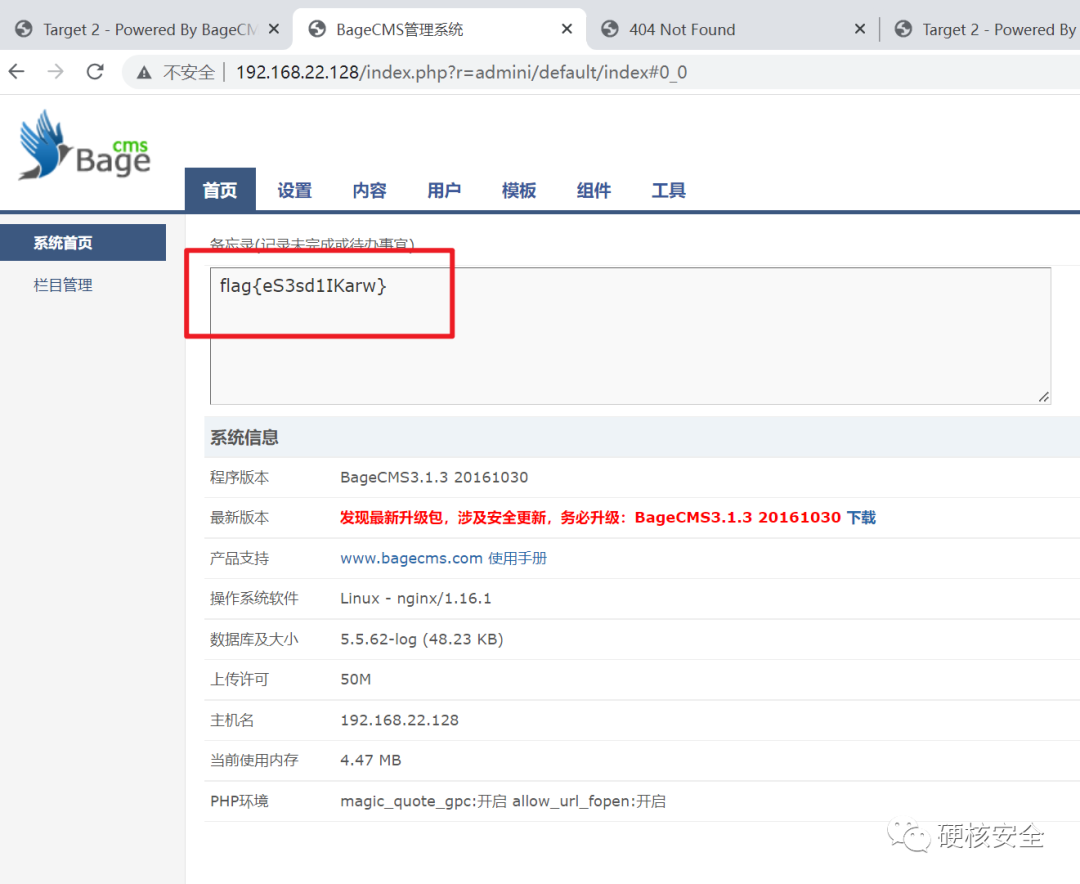Select 系统首页 in the sidebar

(83, 243)
